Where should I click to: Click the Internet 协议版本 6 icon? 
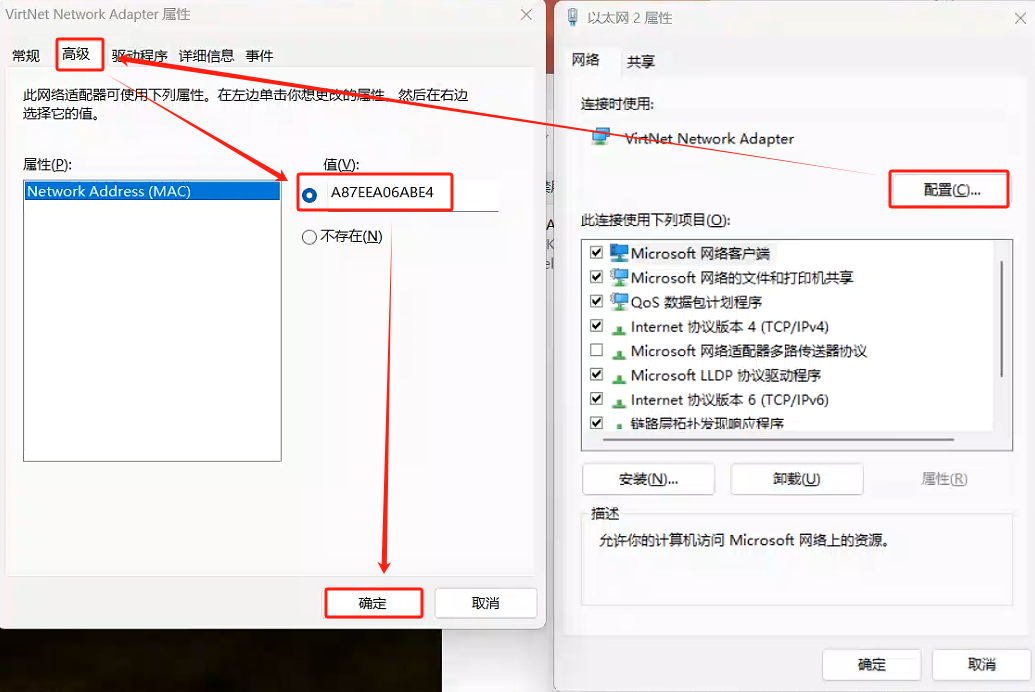click(x=619, y=400)
